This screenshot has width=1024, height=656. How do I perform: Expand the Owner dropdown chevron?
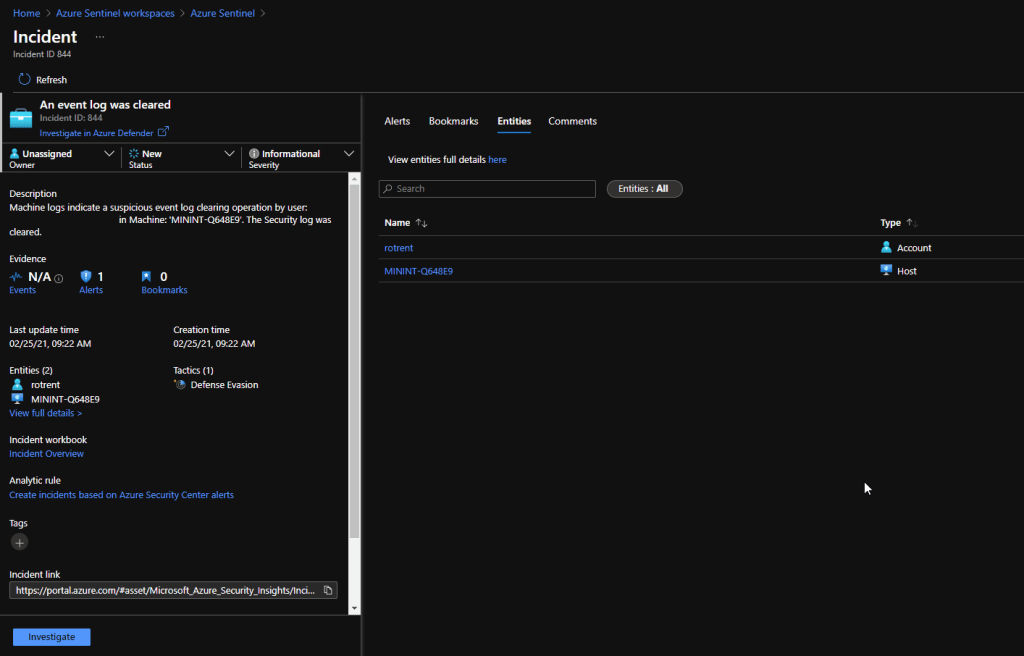109,154
